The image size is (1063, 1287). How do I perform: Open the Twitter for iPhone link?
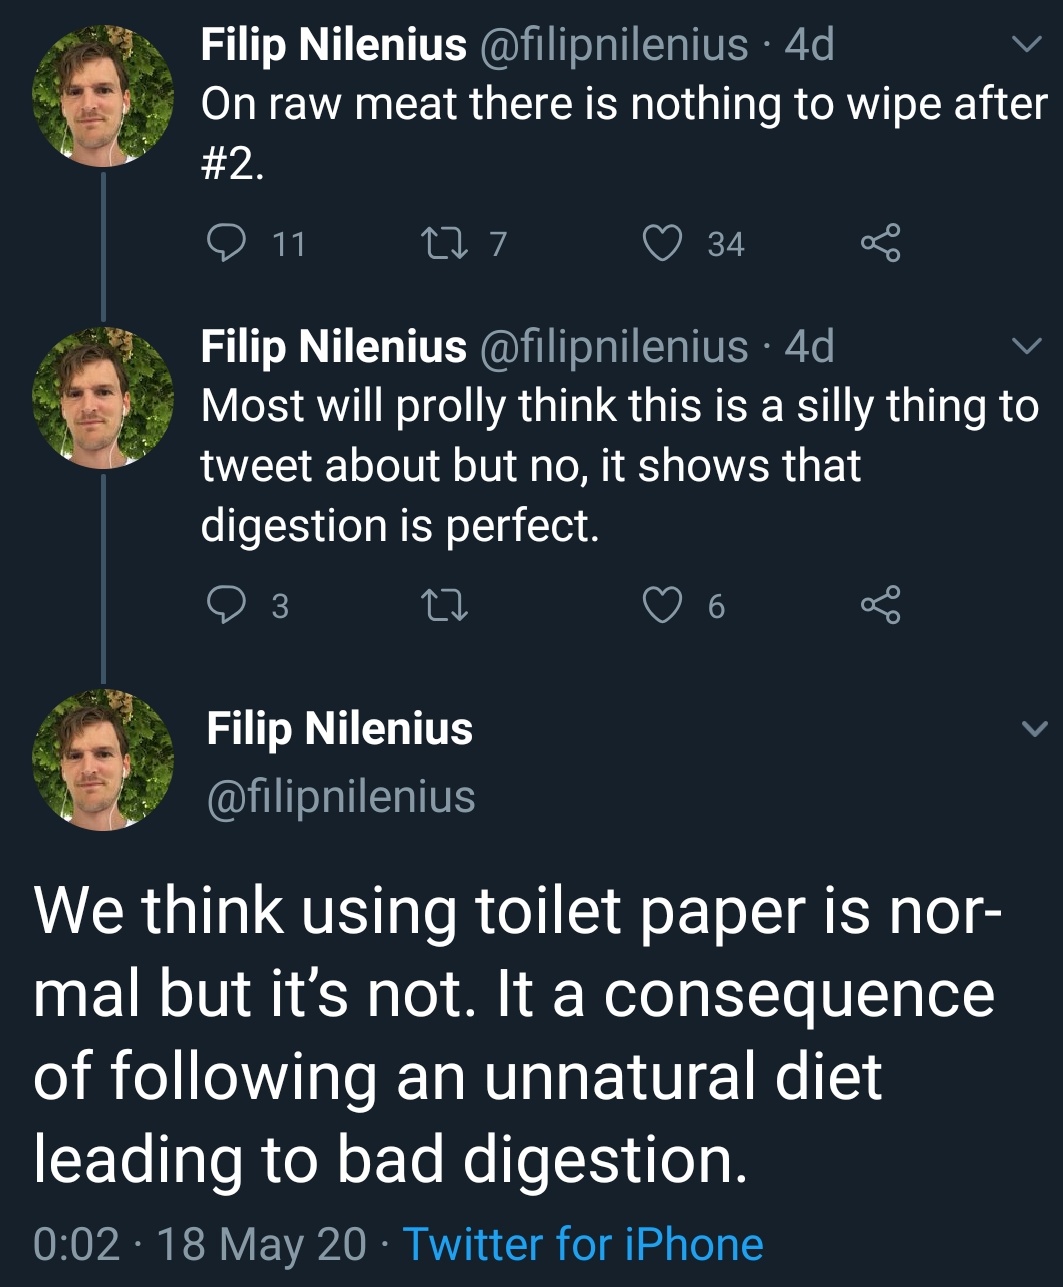pyautogui.click(x=583, y=1244)
